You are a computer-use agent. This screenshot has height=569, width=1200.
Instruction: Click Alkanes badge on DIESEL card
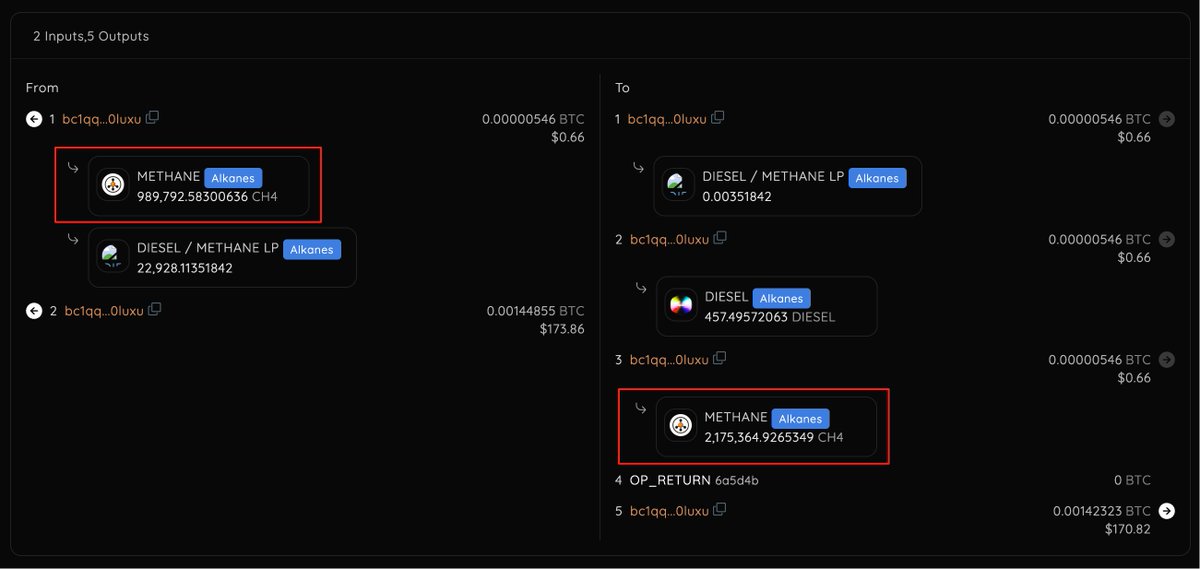pos(781,298)
